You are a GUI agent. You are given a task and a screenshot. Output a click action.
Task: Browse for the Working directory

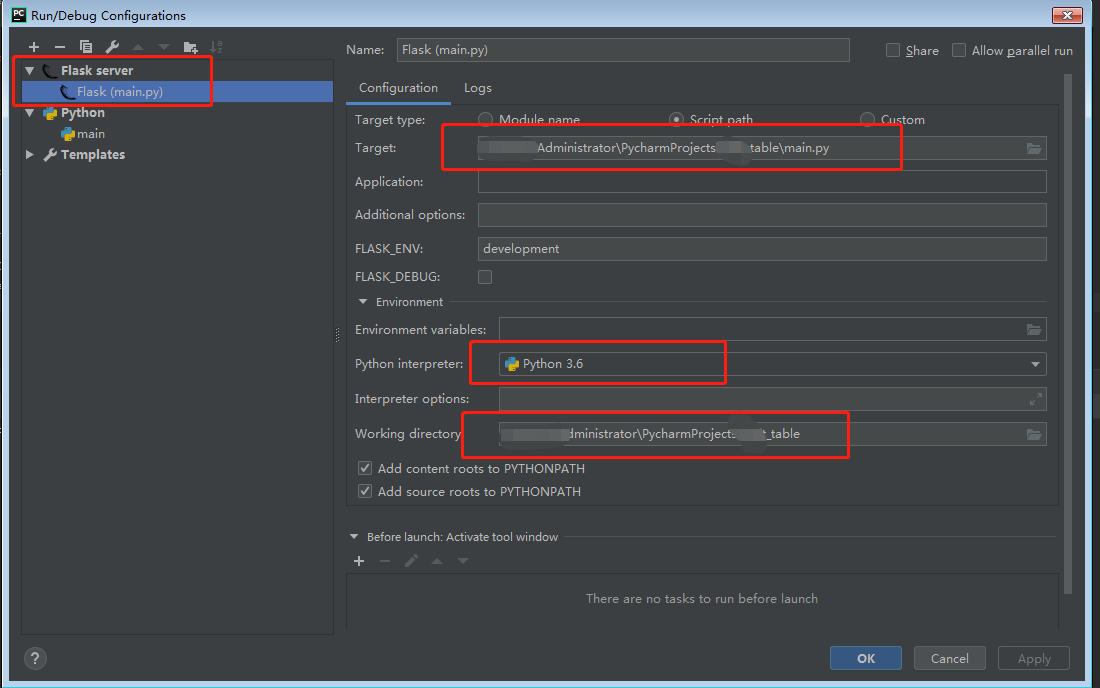[x=1034, y=433]
